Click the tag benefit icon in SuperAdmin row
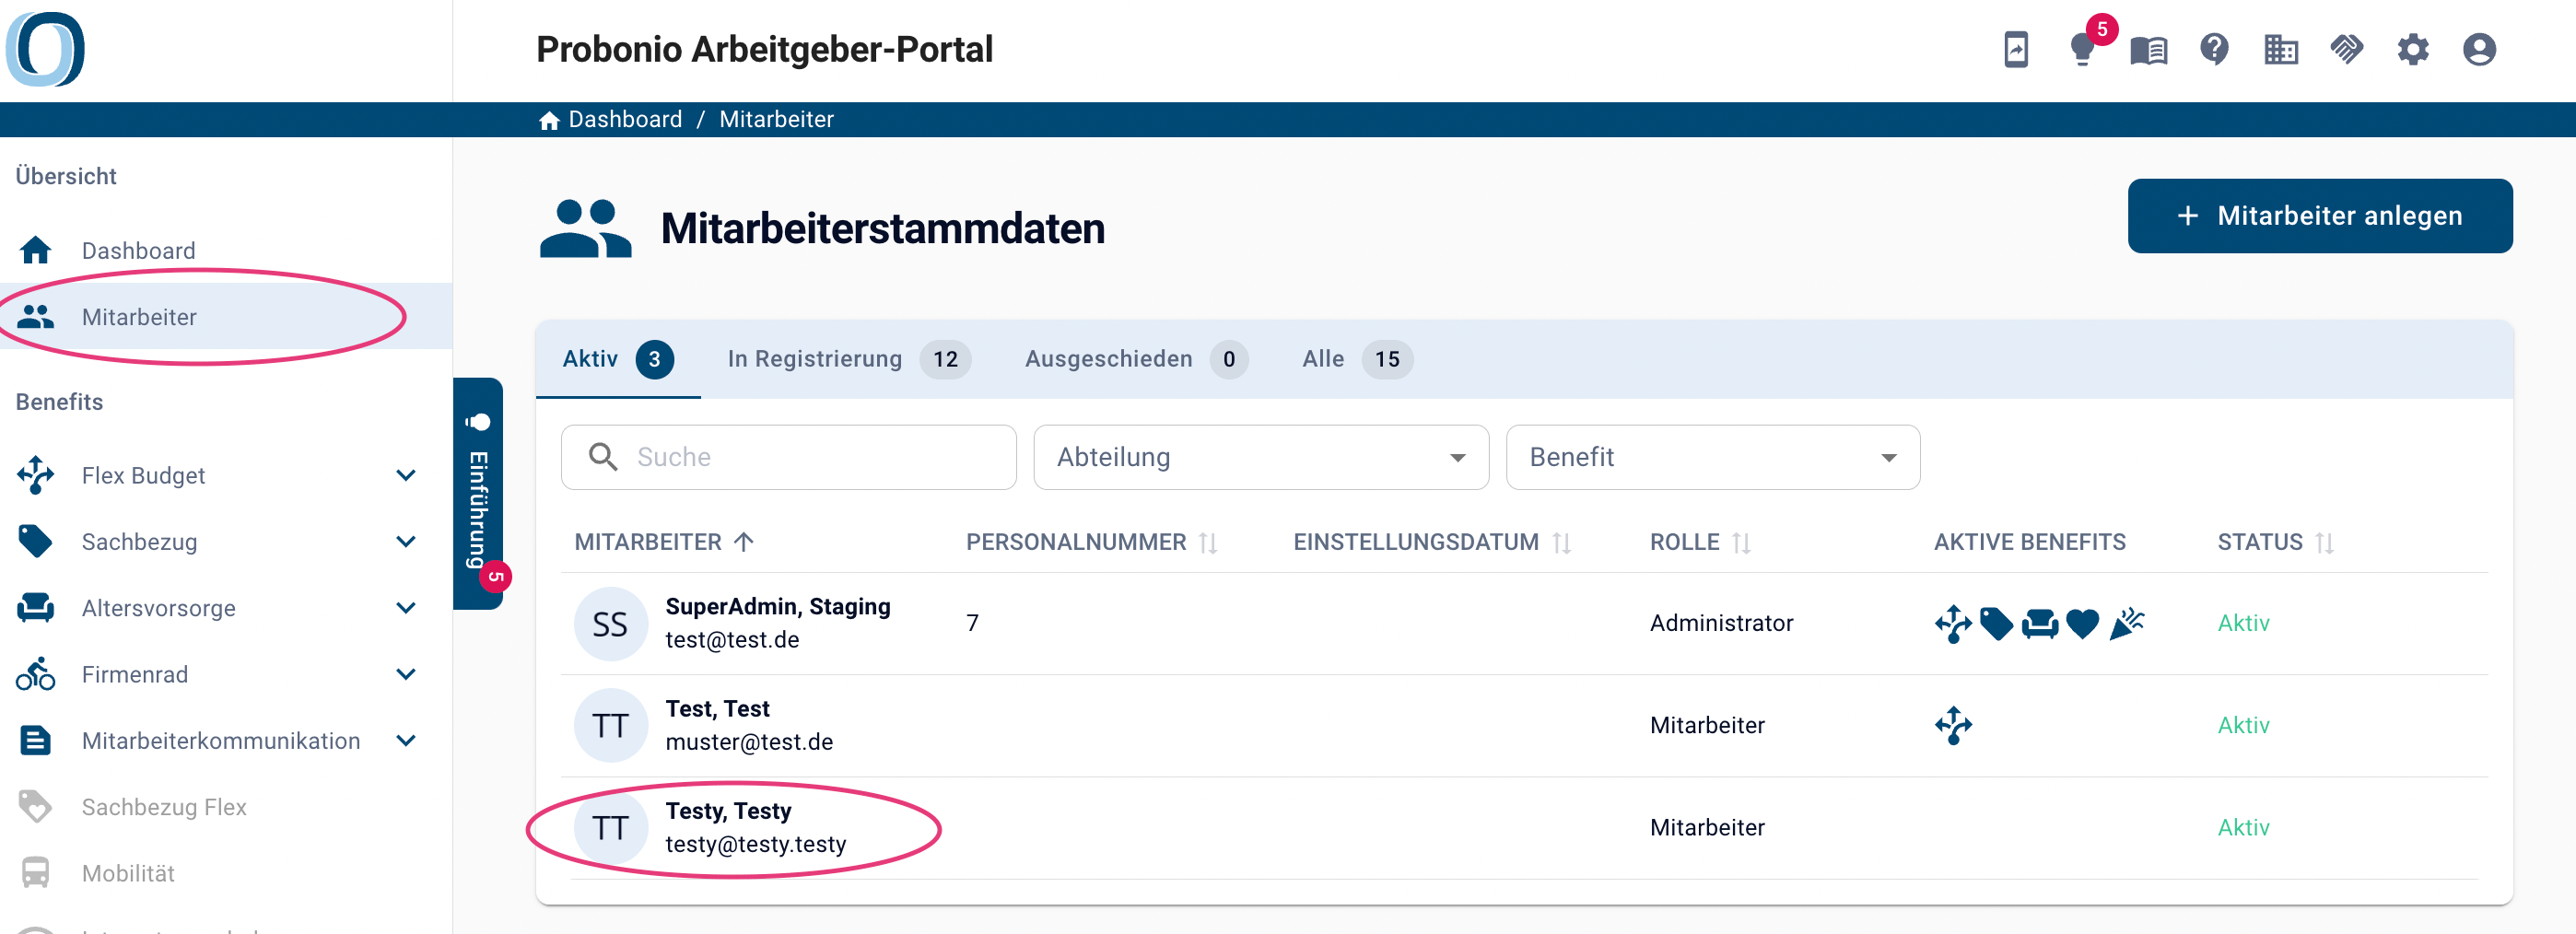Image resolution: width=2576 pixels, height=934 pixels. 1996,623
